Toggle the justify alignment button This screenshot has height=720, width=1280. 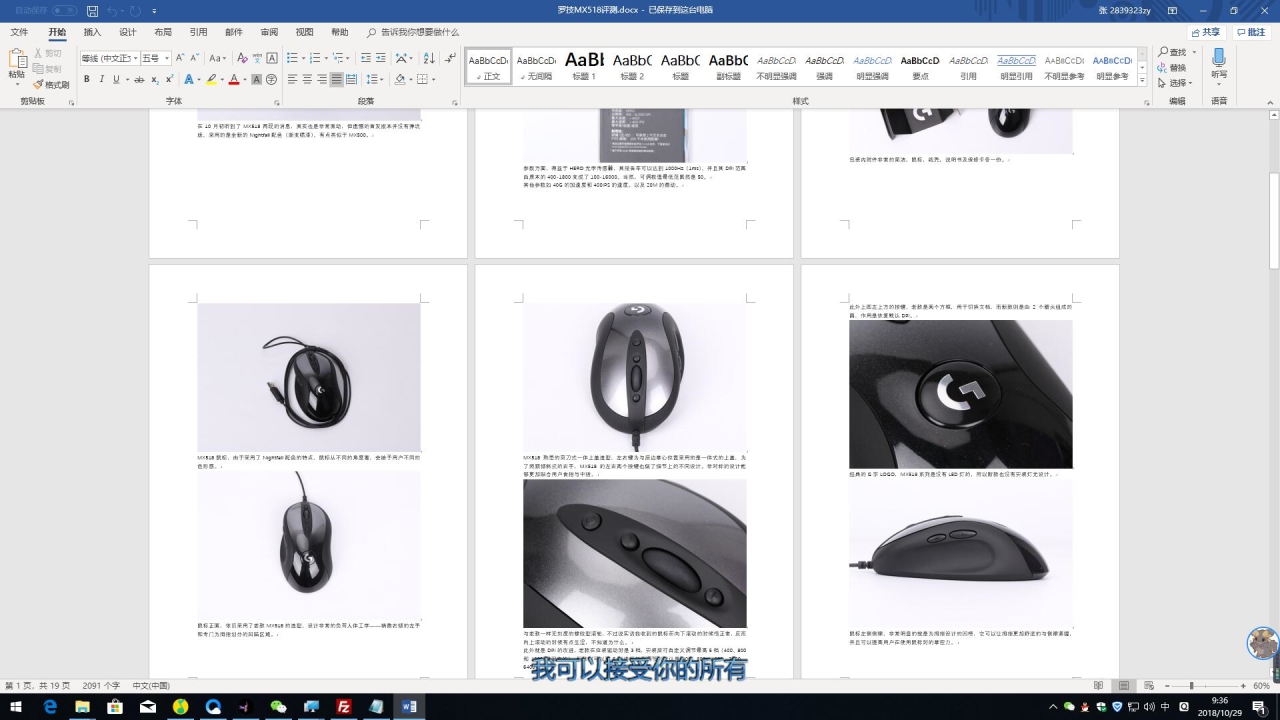(x=337, y=79)
